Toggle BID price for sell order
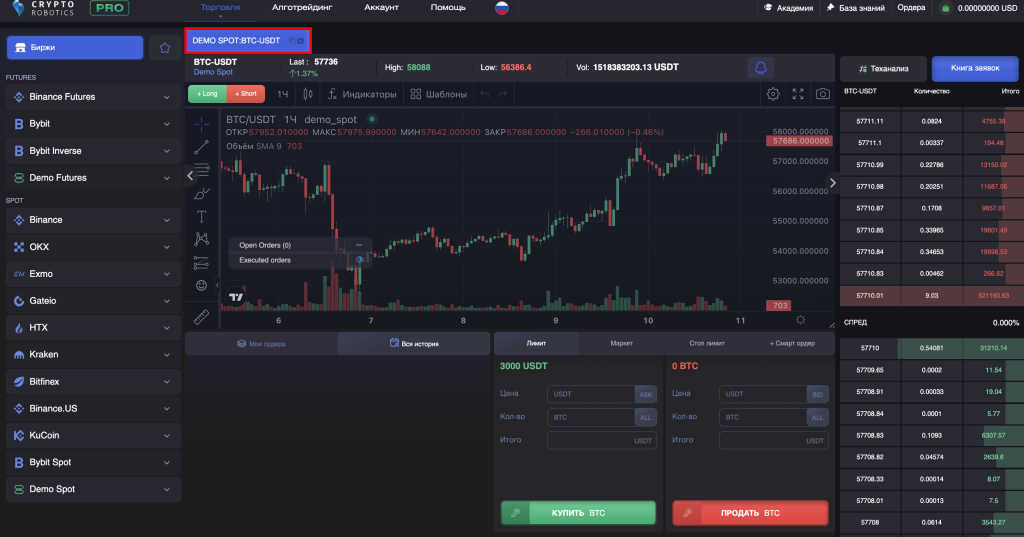 pyautogui.click(x=818, y=394)
